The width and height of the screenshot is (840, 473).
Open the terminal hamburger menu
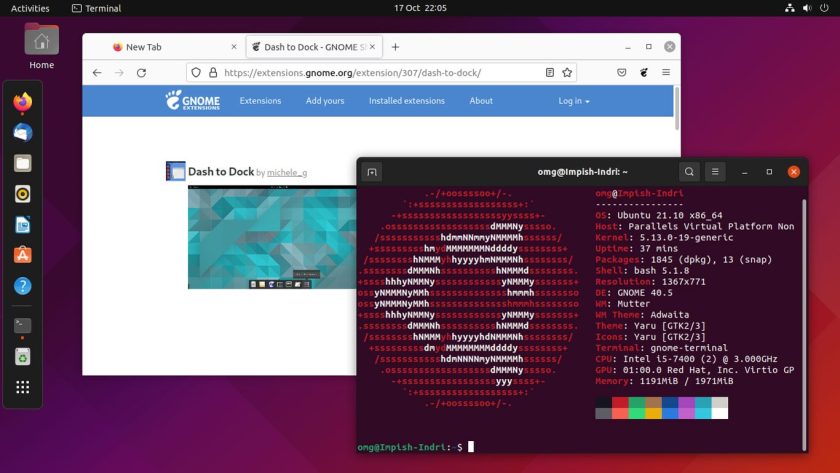pos(715,172)
